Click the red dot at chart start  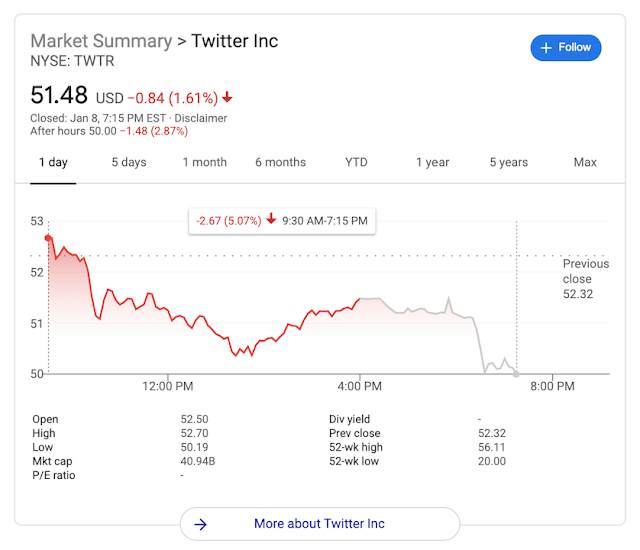click(48, 238)
